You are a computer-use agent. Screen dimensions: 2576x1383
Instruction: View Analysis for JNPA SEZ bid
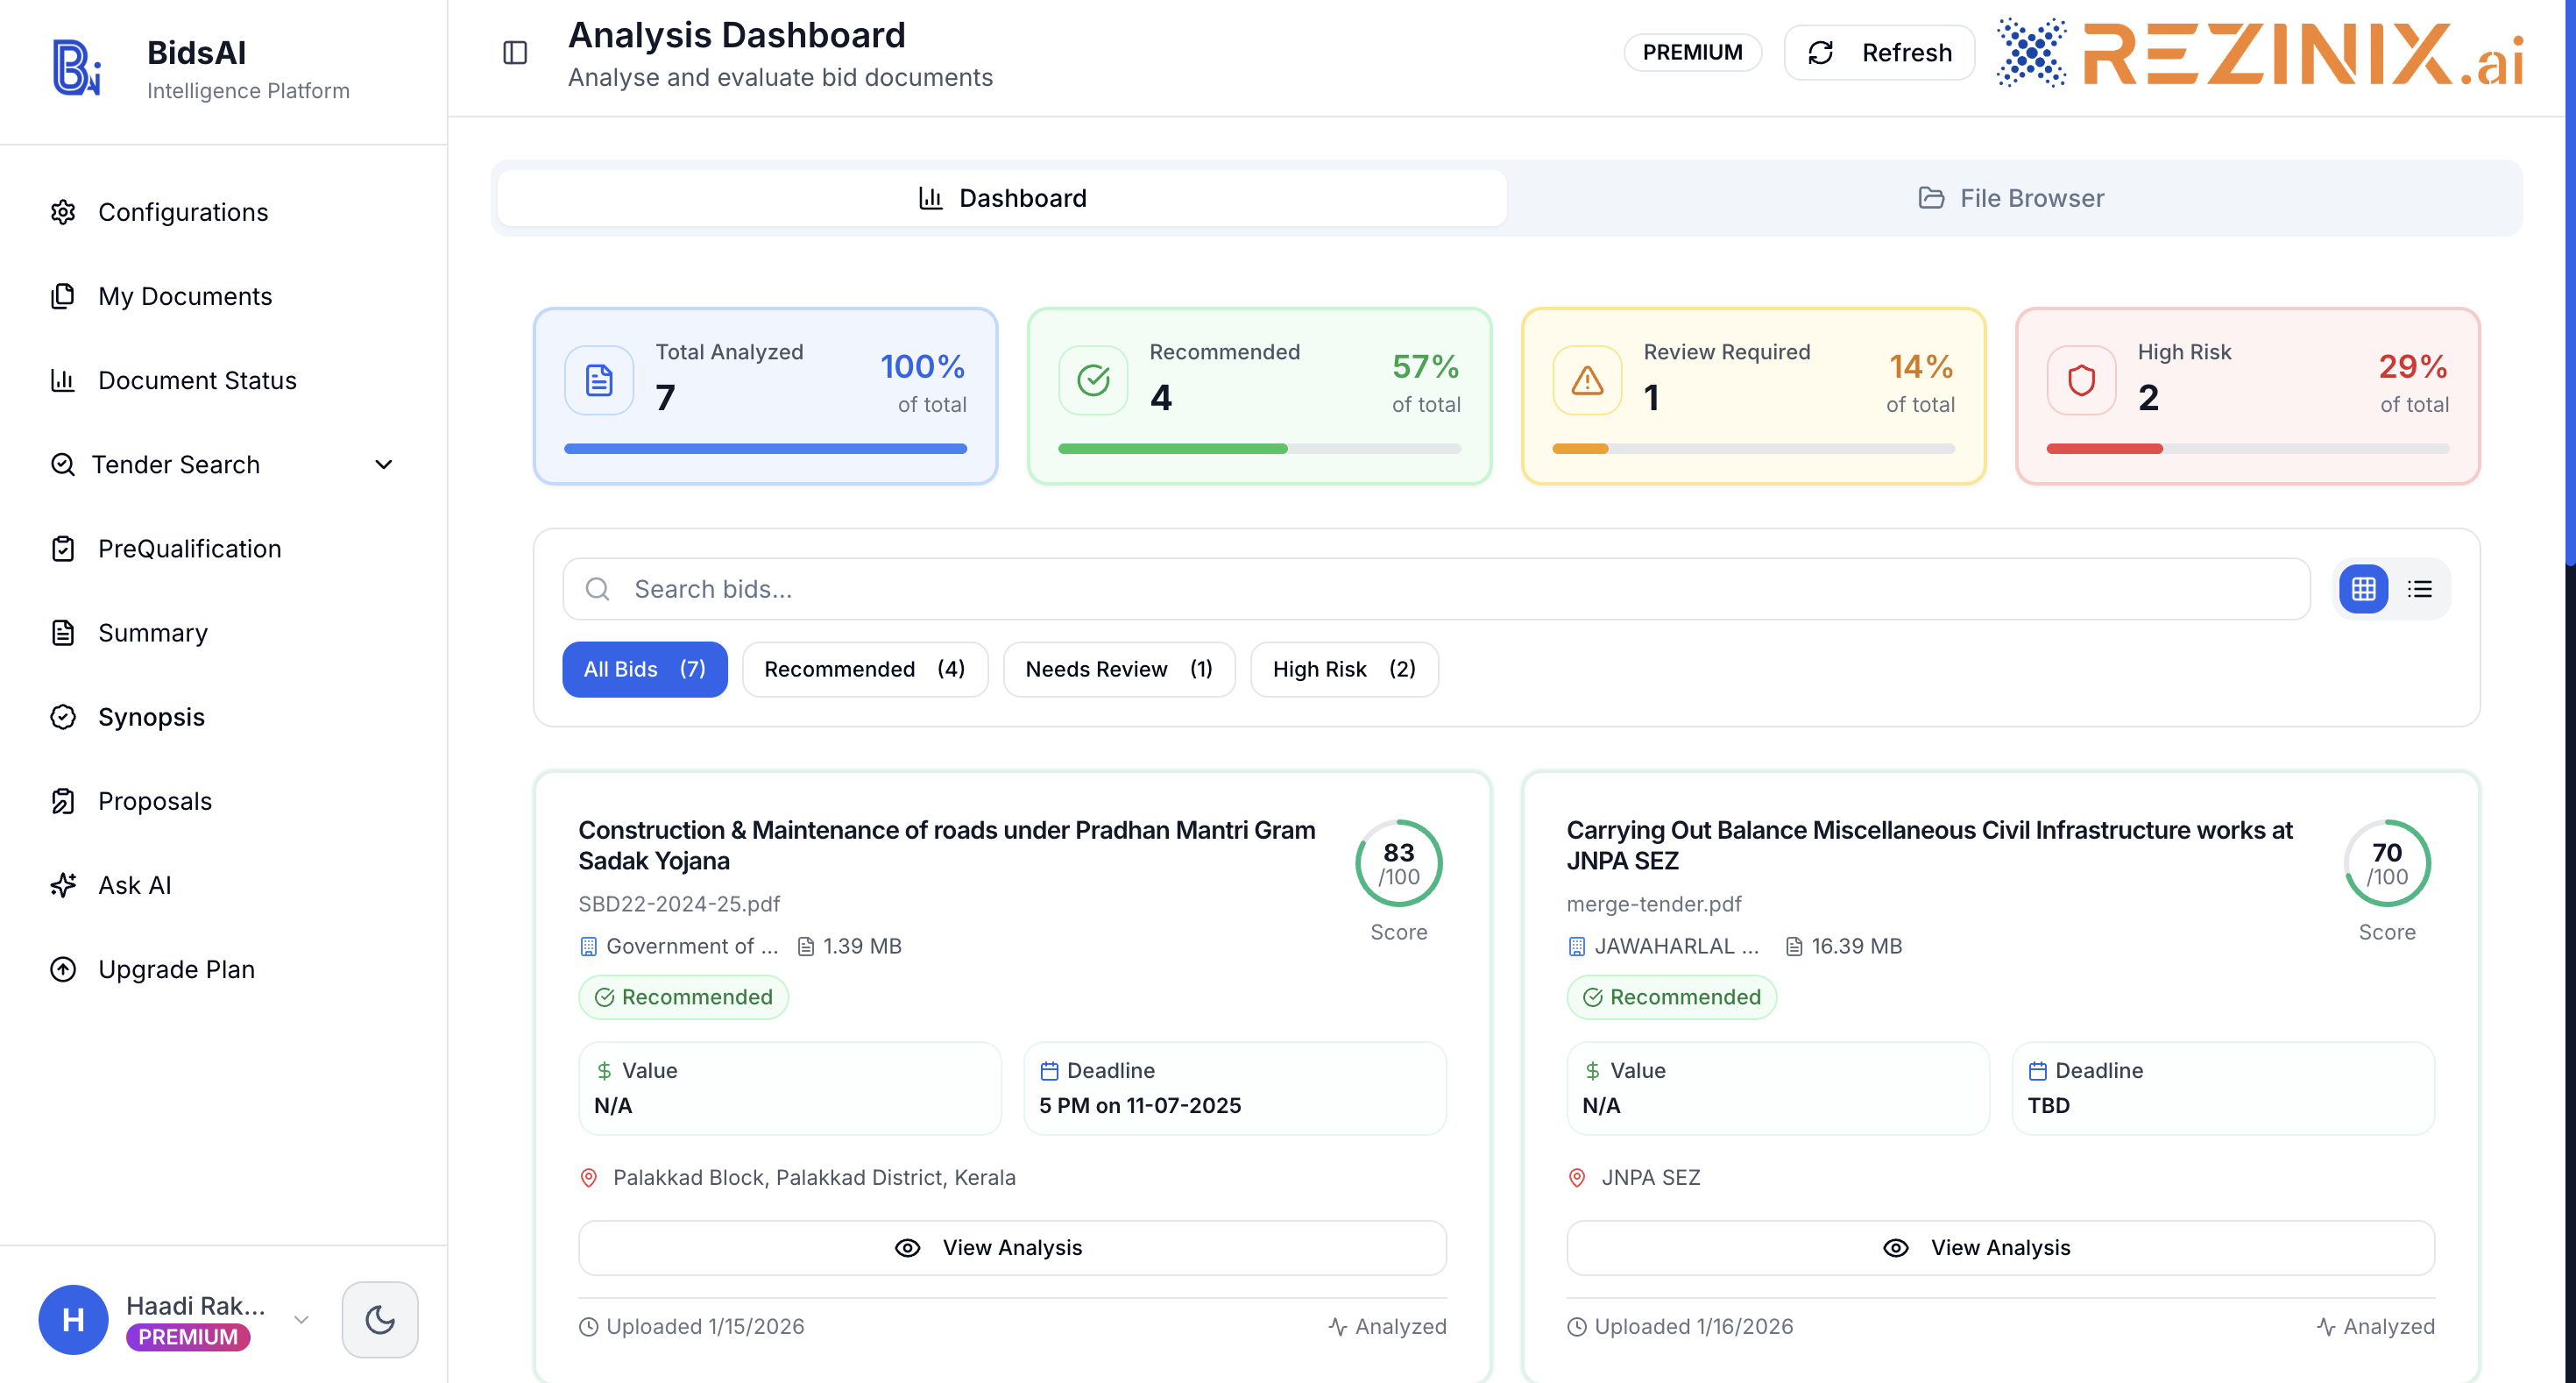[x=2000, y=1247]
